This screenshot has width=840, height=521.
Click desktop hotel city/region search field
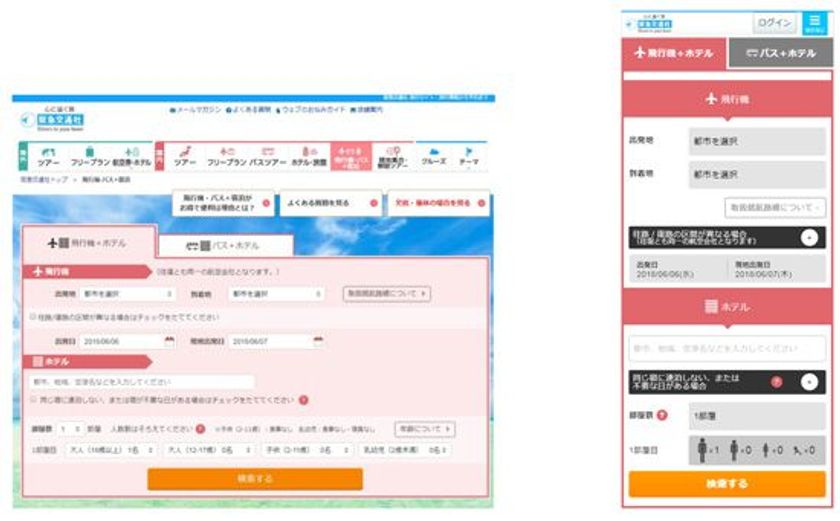142,382
